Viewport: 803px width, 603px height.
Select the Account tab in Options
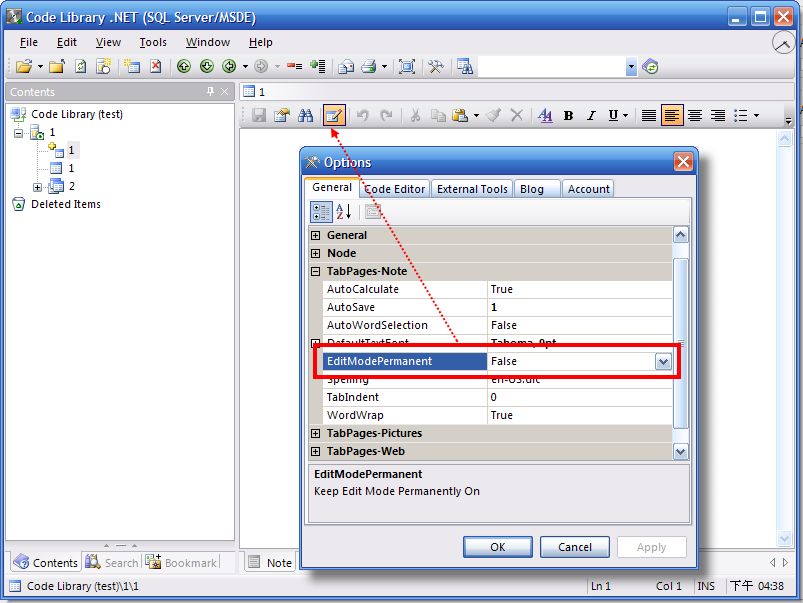[x=588, y=189]
